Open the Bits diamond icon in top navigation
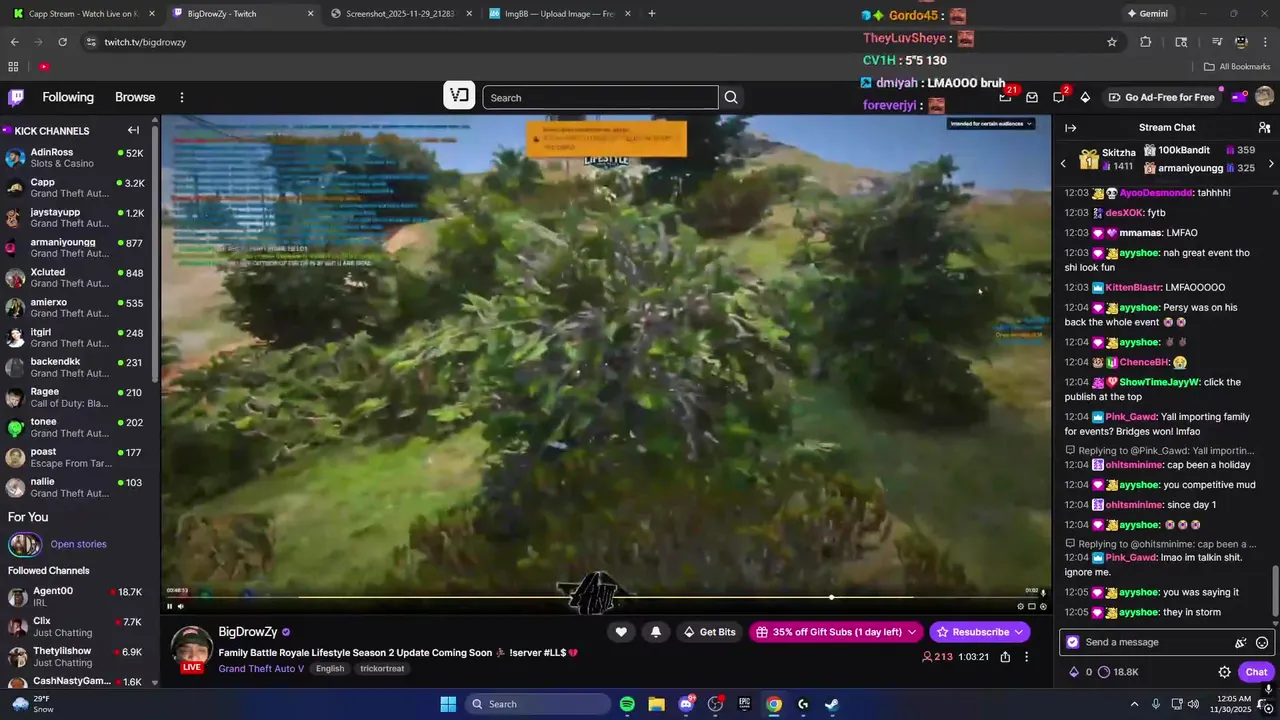The width and height of the screenshot is (1280, 720). pos(1085,97)
